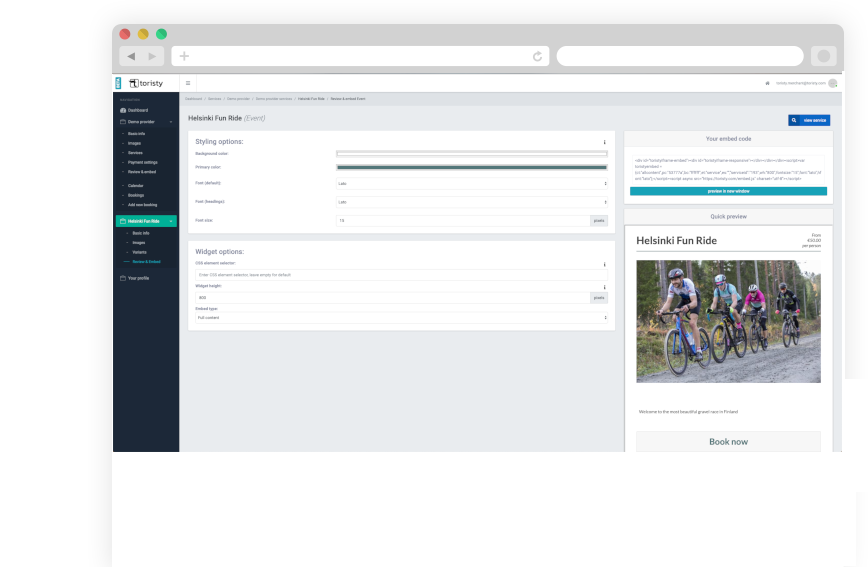This screenshot has width=868, height=567.
Task: Go to Demo provider services in the breadcrumb
Action: [273, 99]
